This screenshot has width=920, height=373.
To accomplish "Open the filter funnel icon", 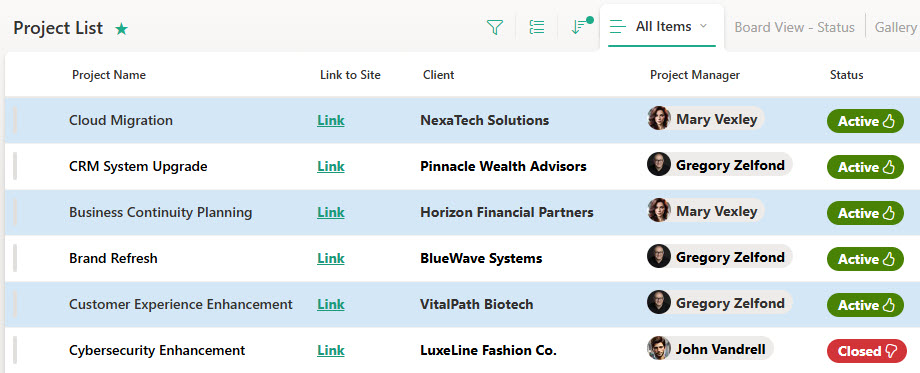I will [x=495, y=27].
